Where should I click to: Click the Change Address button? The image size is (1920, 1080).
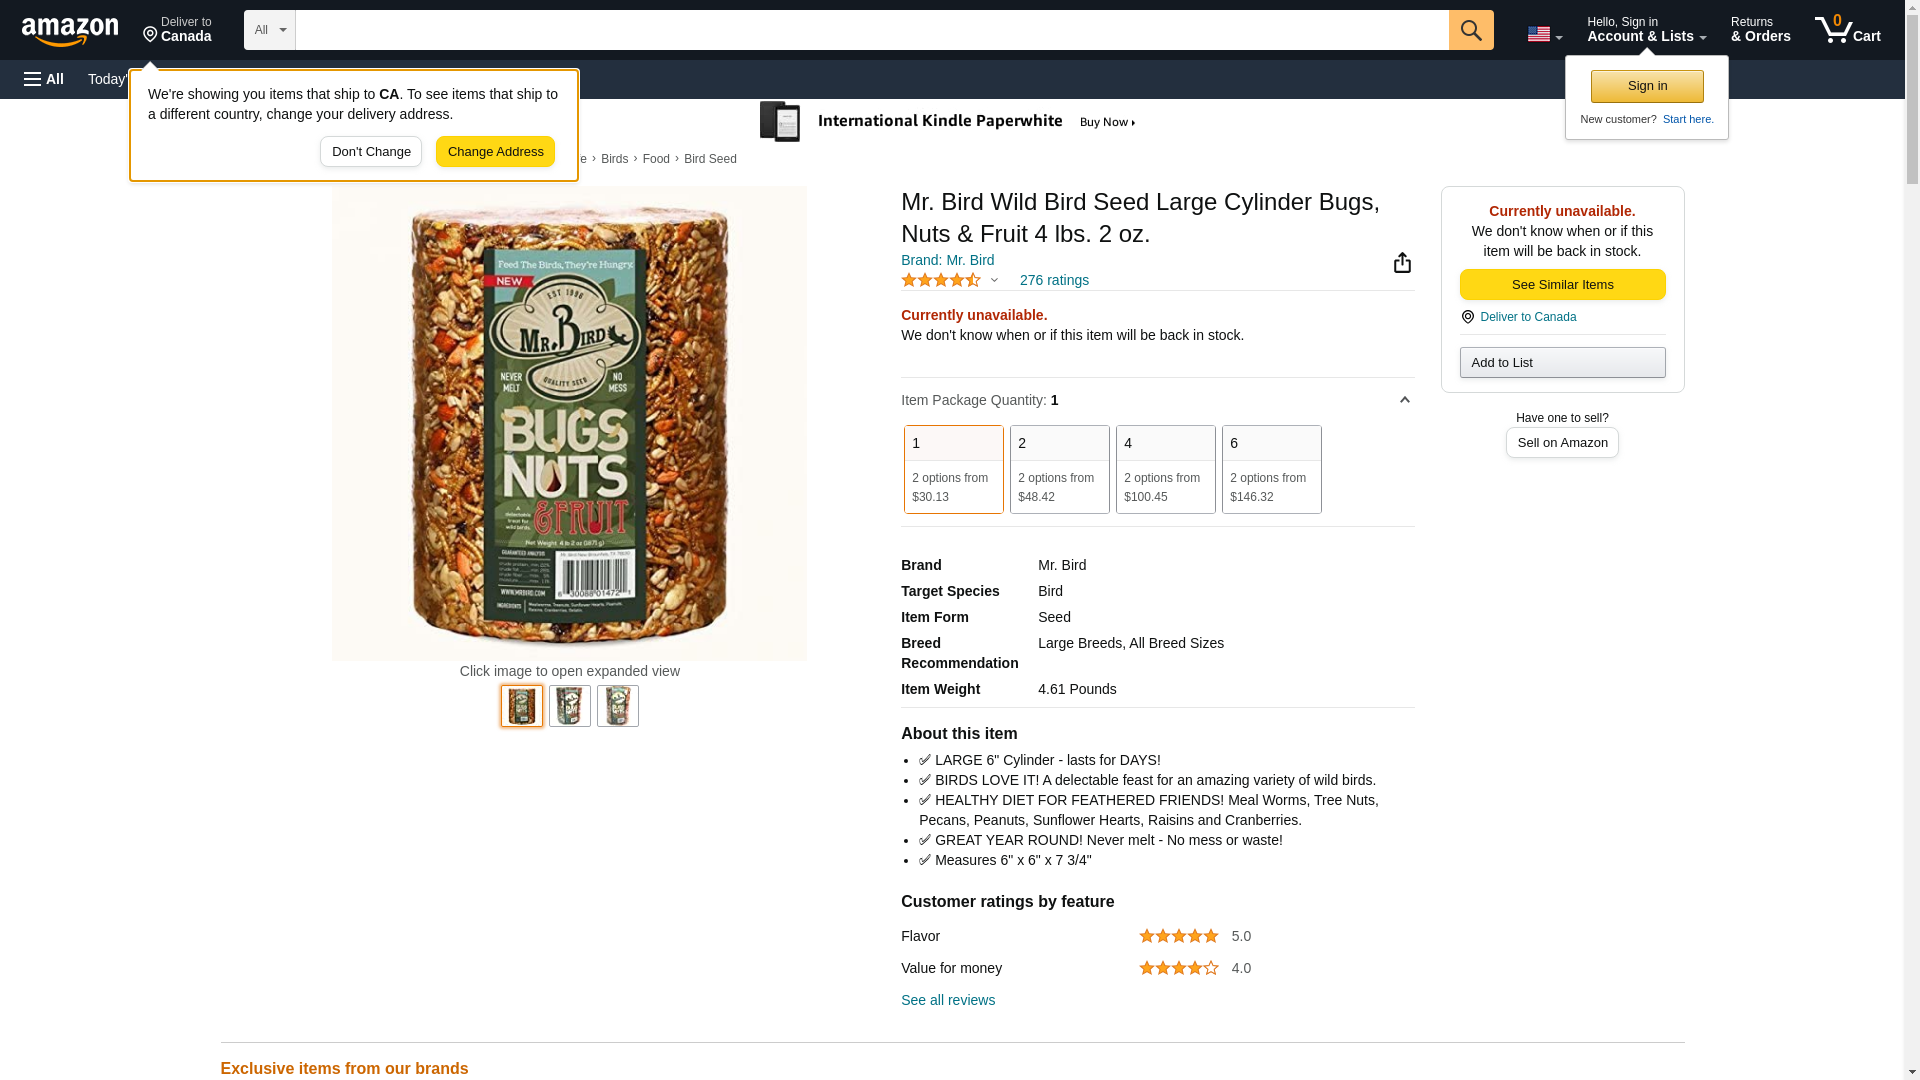tap(495, 152)
